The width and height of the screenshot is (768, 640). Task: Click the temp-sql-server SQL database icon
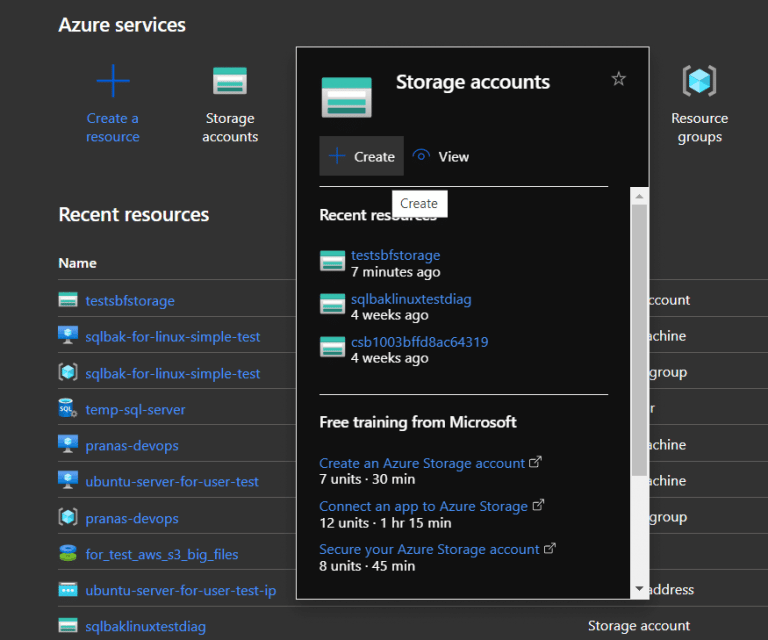pyautogui.click(x=68, y=409)
